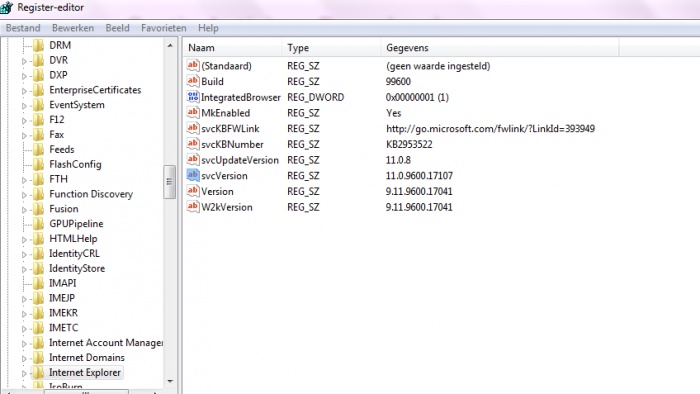Select the EventSystem tree key

(x=76, y=105)
